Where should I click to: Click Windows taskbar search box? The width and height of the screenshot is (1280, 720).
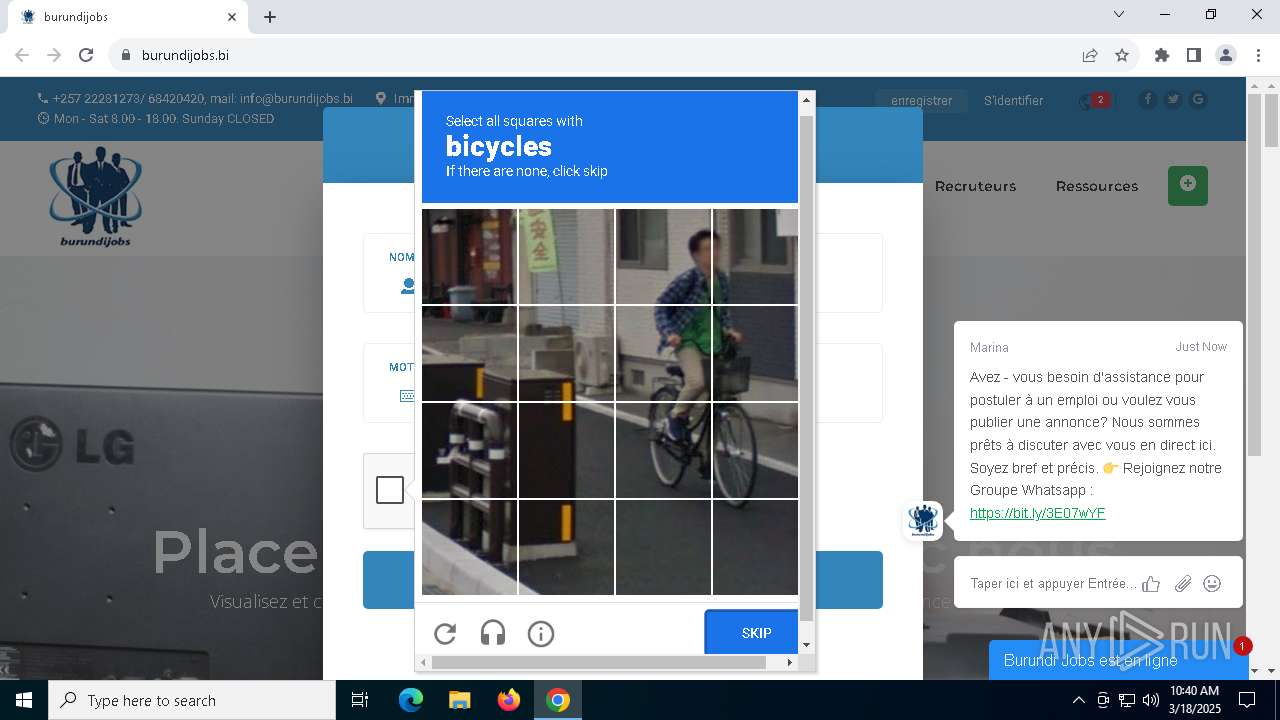(192, 700)
